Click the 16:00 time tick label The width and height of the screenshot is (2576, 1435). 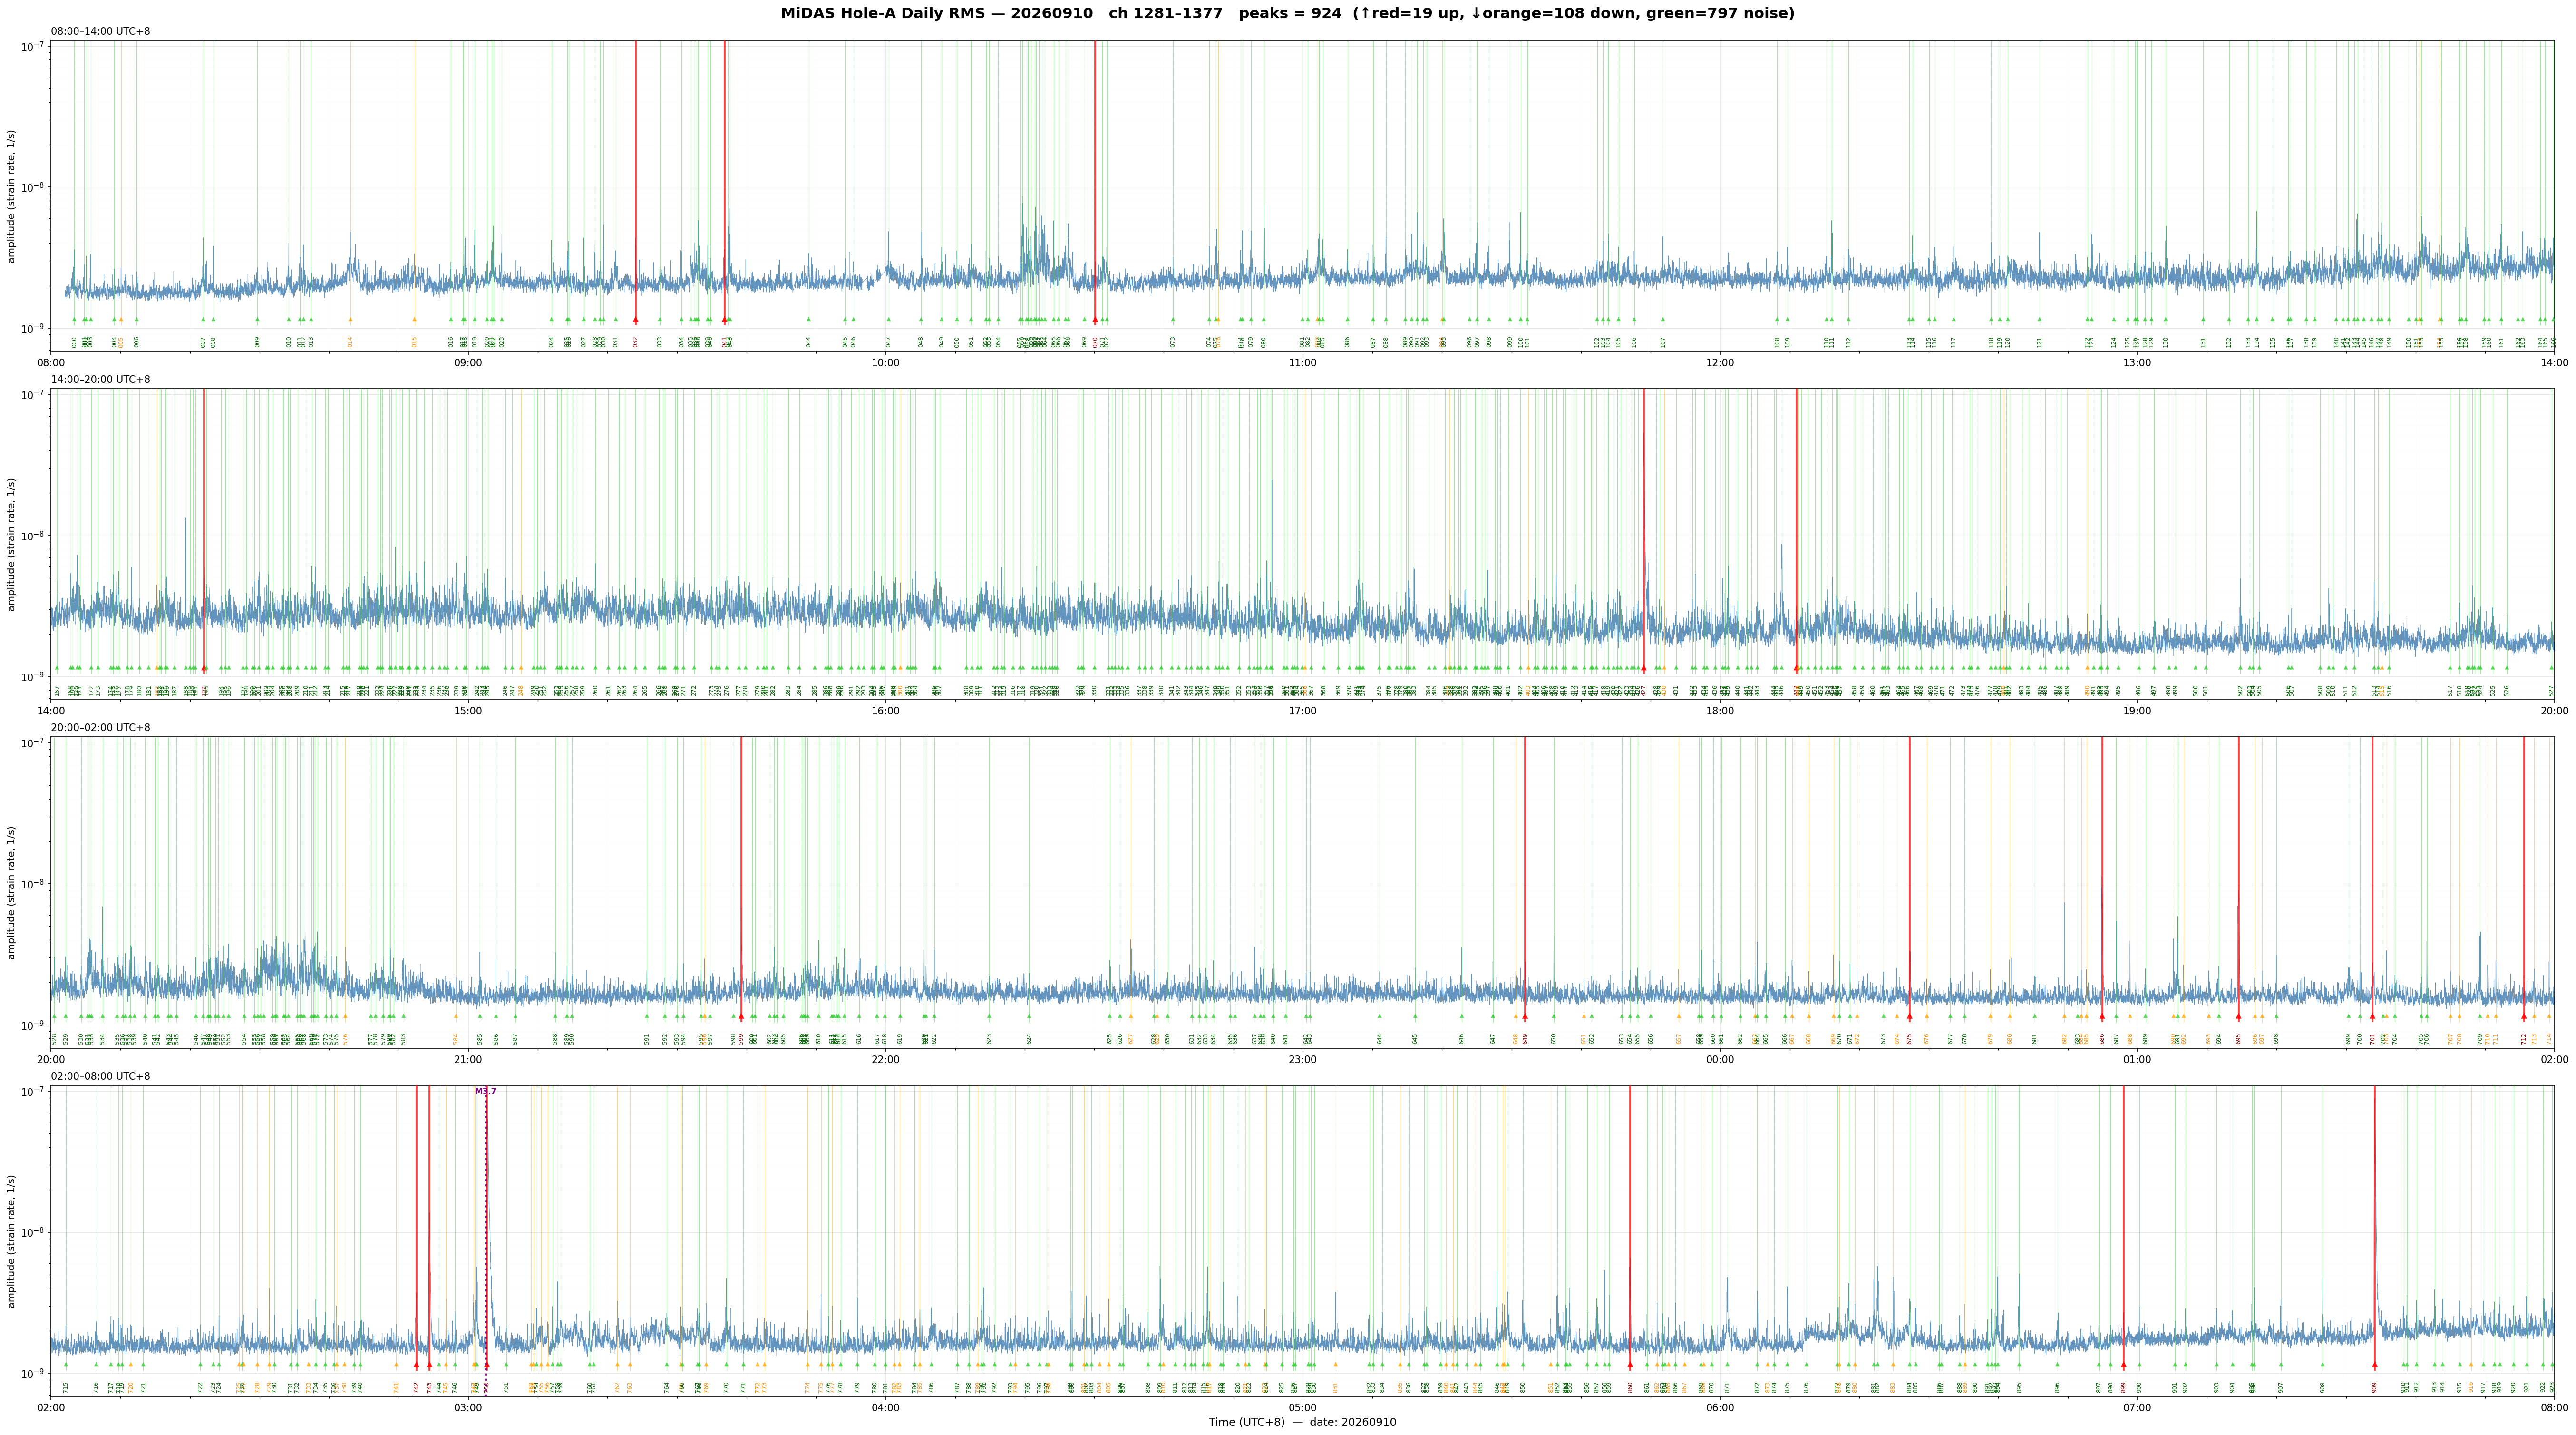(885, 711)
